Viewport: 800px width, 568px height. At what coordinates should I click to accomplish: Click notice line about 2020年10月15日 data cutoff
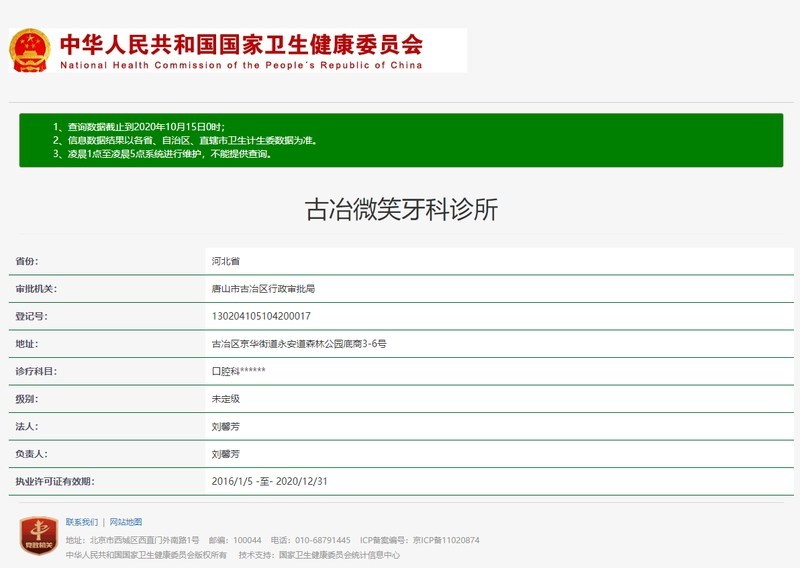[139, 127]
